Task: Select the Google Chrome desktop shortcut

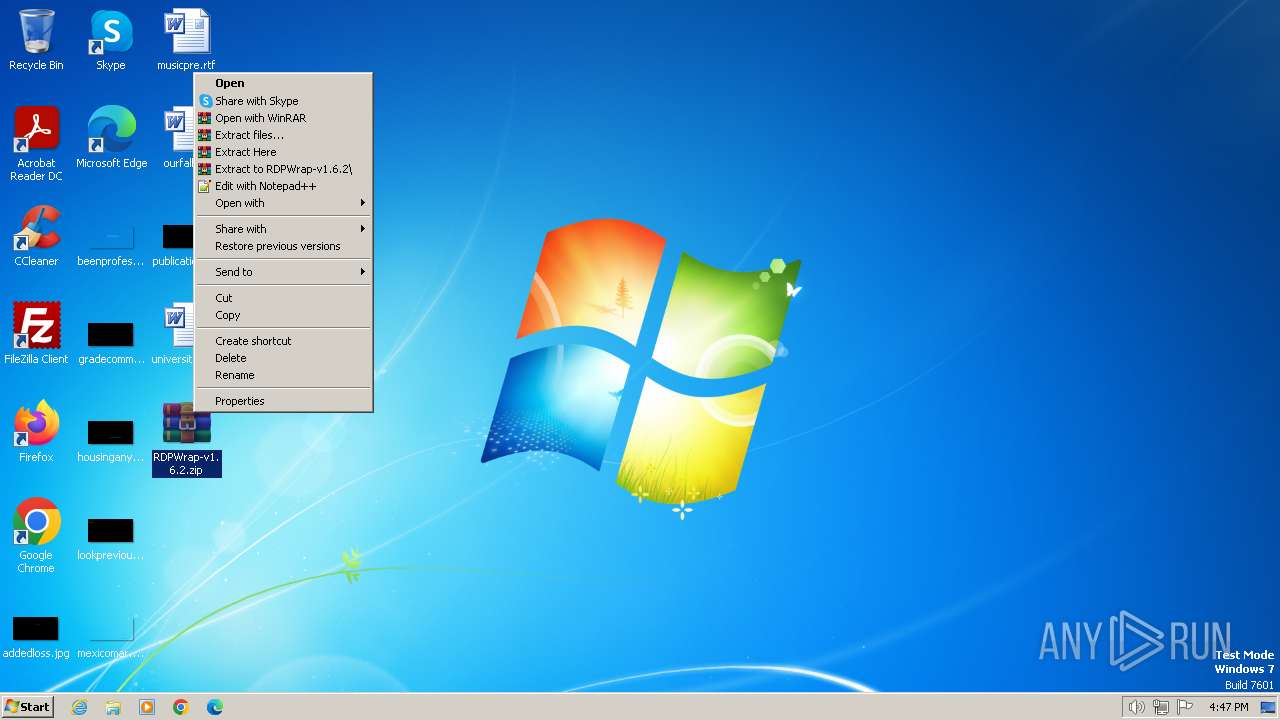Action: click(36, 536)
